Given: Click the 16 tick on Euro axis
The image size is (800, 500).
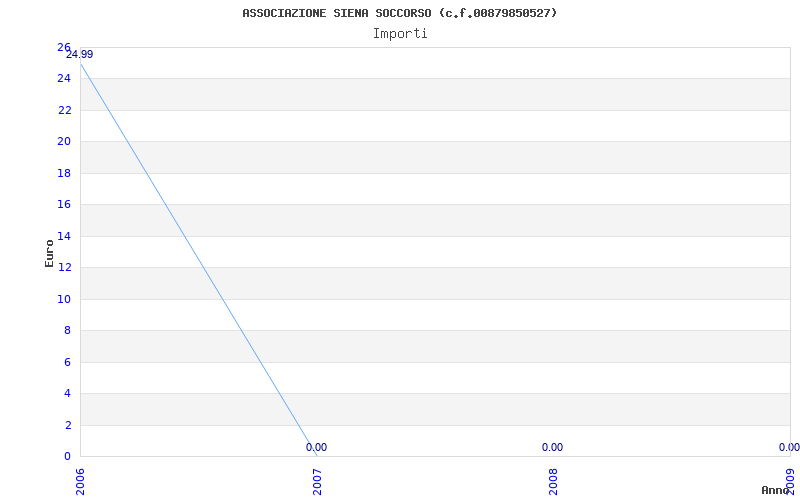Looking at the screenshot, I should click(x=64, y=205).
